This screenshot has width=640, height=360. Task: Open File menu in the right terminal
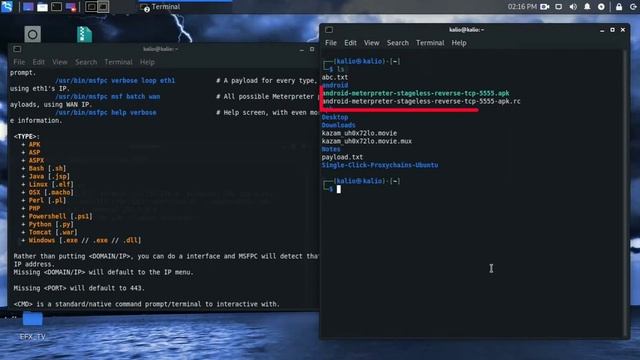[x=331, y=43]
